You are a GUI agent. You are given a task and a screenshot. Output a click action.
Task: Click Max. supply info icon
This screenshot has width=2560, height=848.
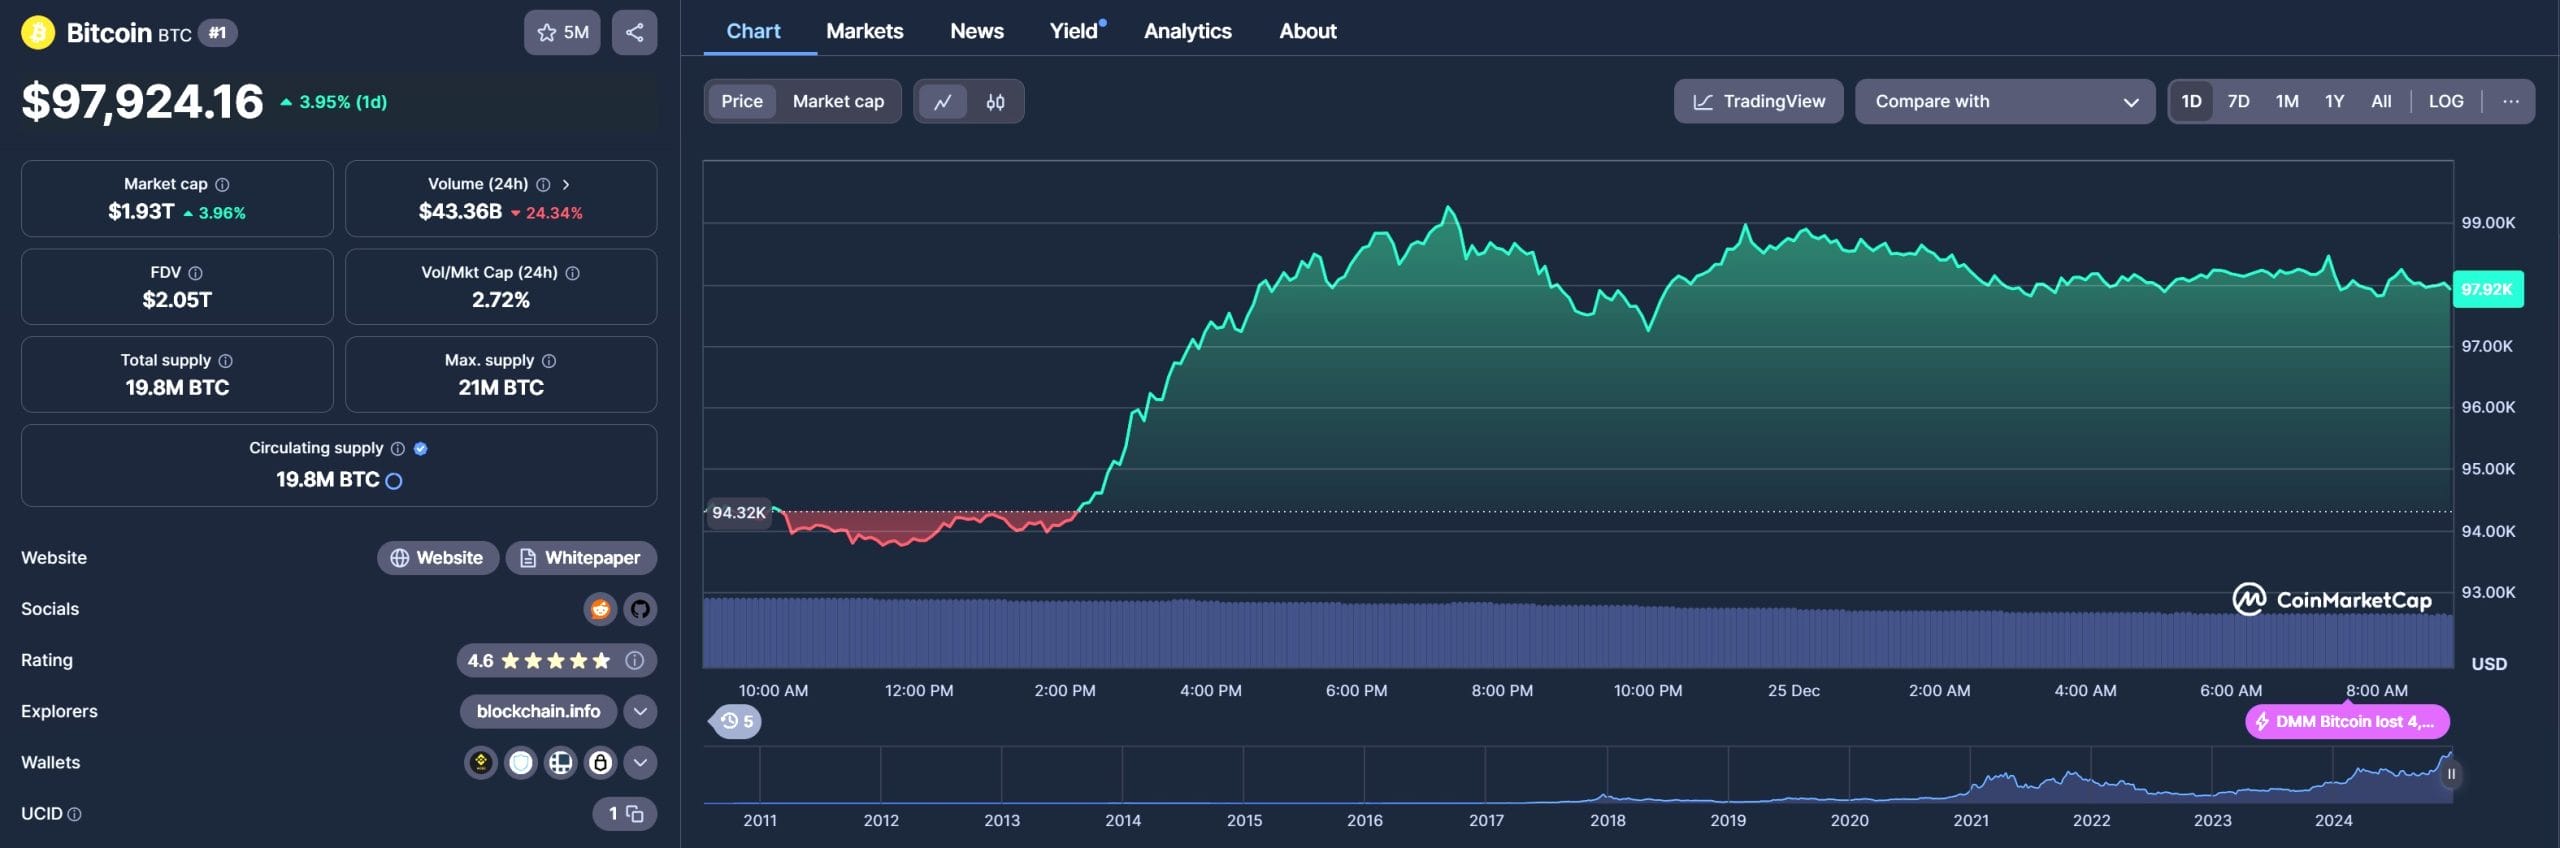pyautogui.click(x=549, y=361)
